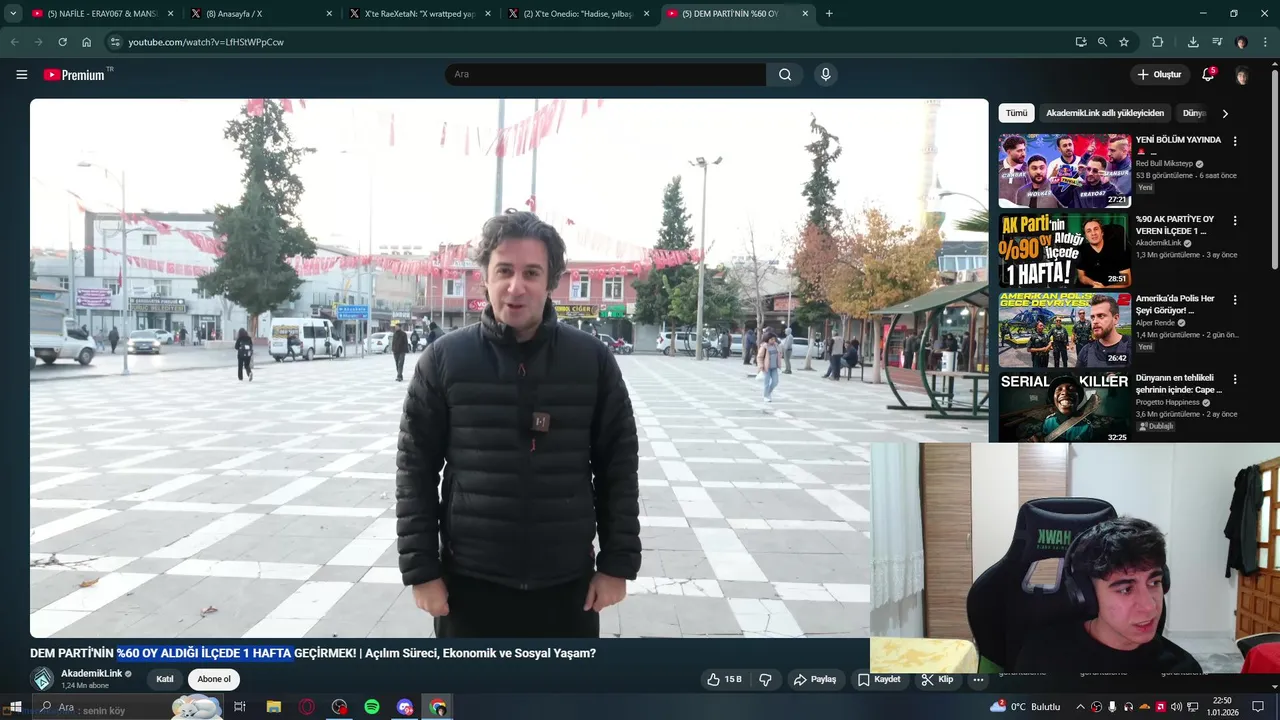Open more actions three-dot menu under video

978,679
